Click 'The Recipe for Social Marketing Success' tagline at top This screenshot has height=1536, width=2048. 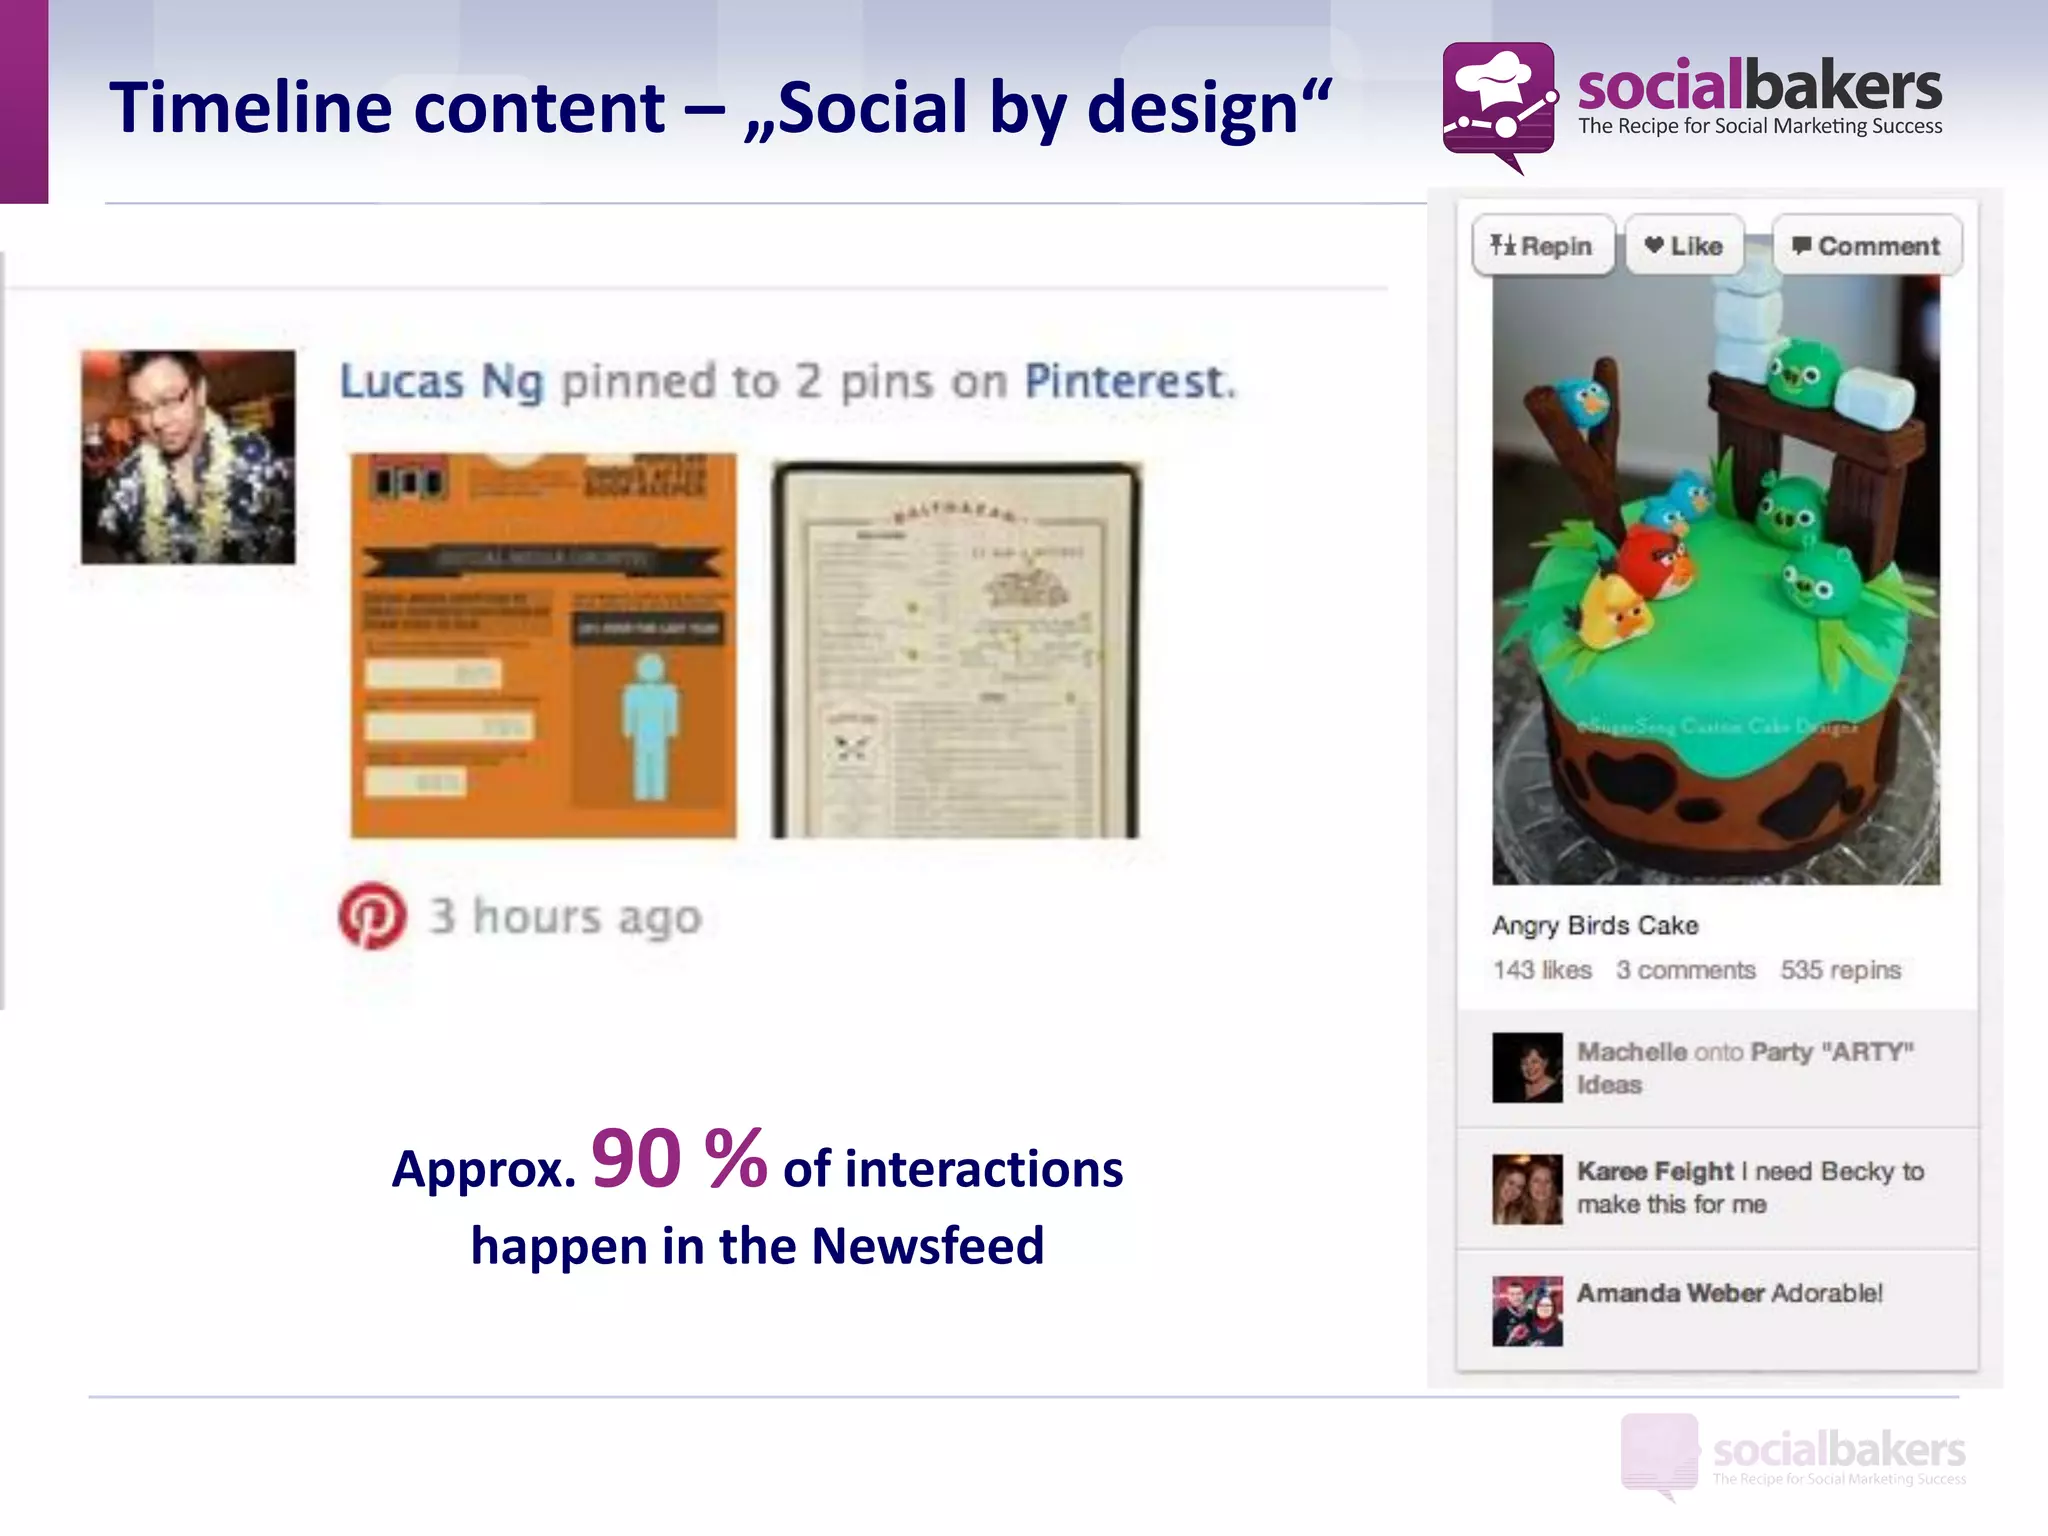[x=1760, y=126]
